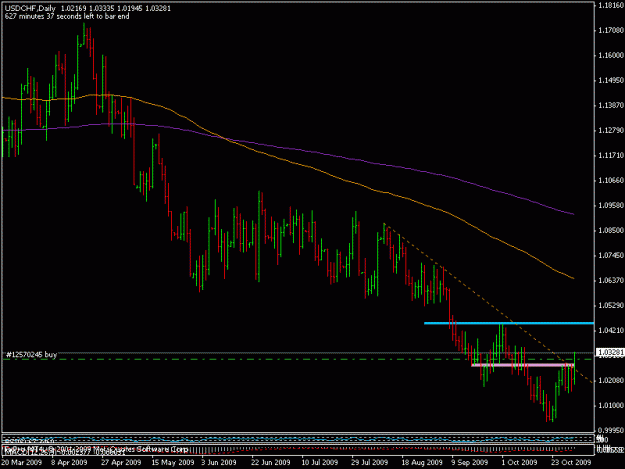
Task: Click the highlighted 1.03281 current price tag
Action: pyautogui.click(x=610, y=353)
